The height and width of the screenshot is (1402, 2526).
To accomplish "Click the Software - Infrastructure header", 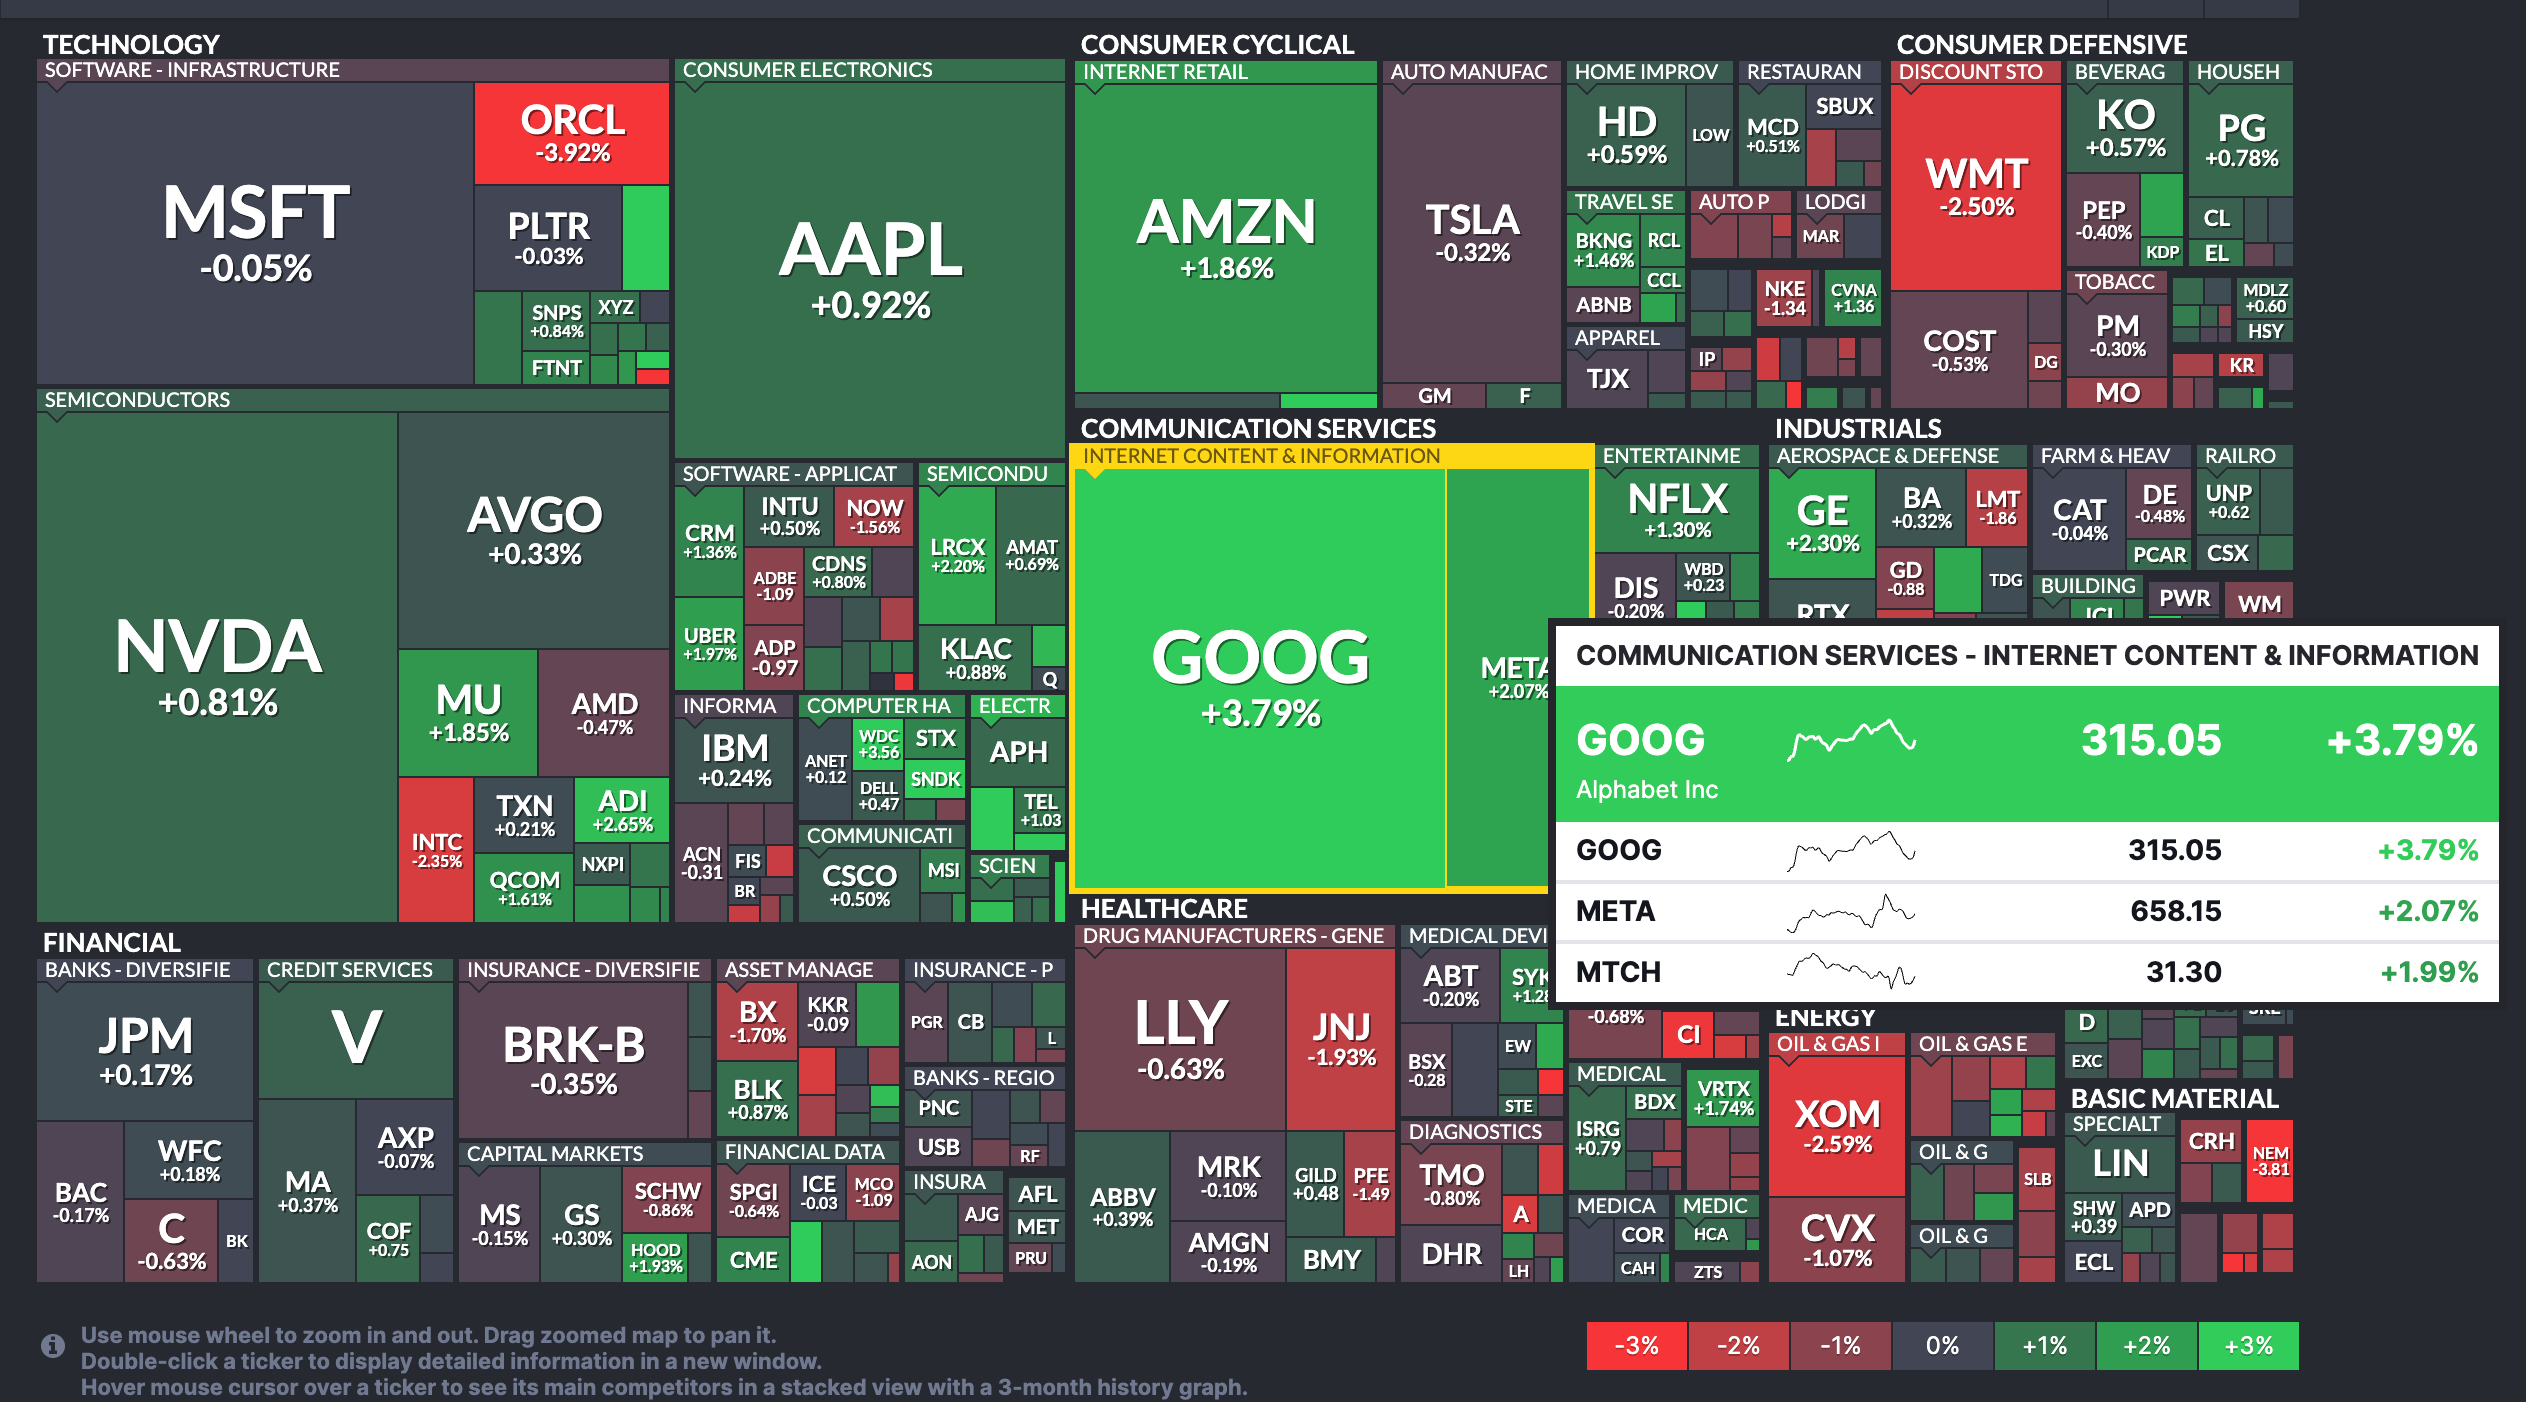I will 192,70.
